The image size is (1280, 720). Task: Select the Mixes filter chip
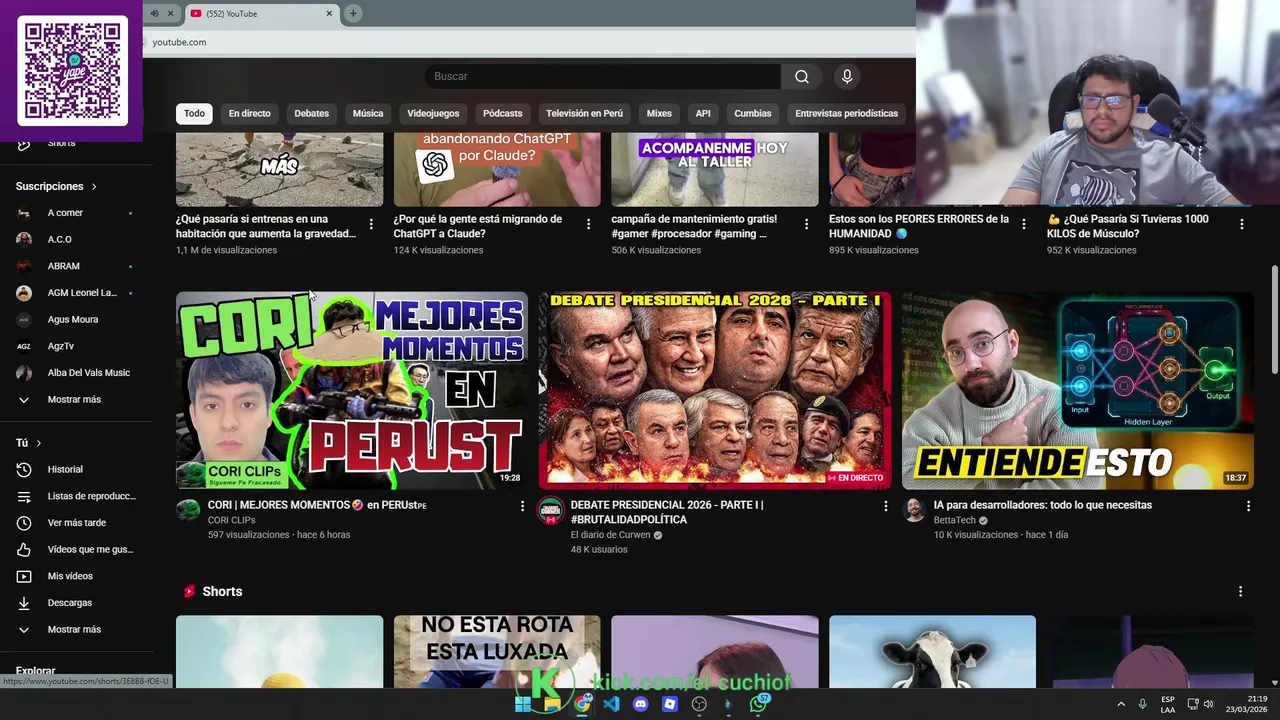click(659, 113)
